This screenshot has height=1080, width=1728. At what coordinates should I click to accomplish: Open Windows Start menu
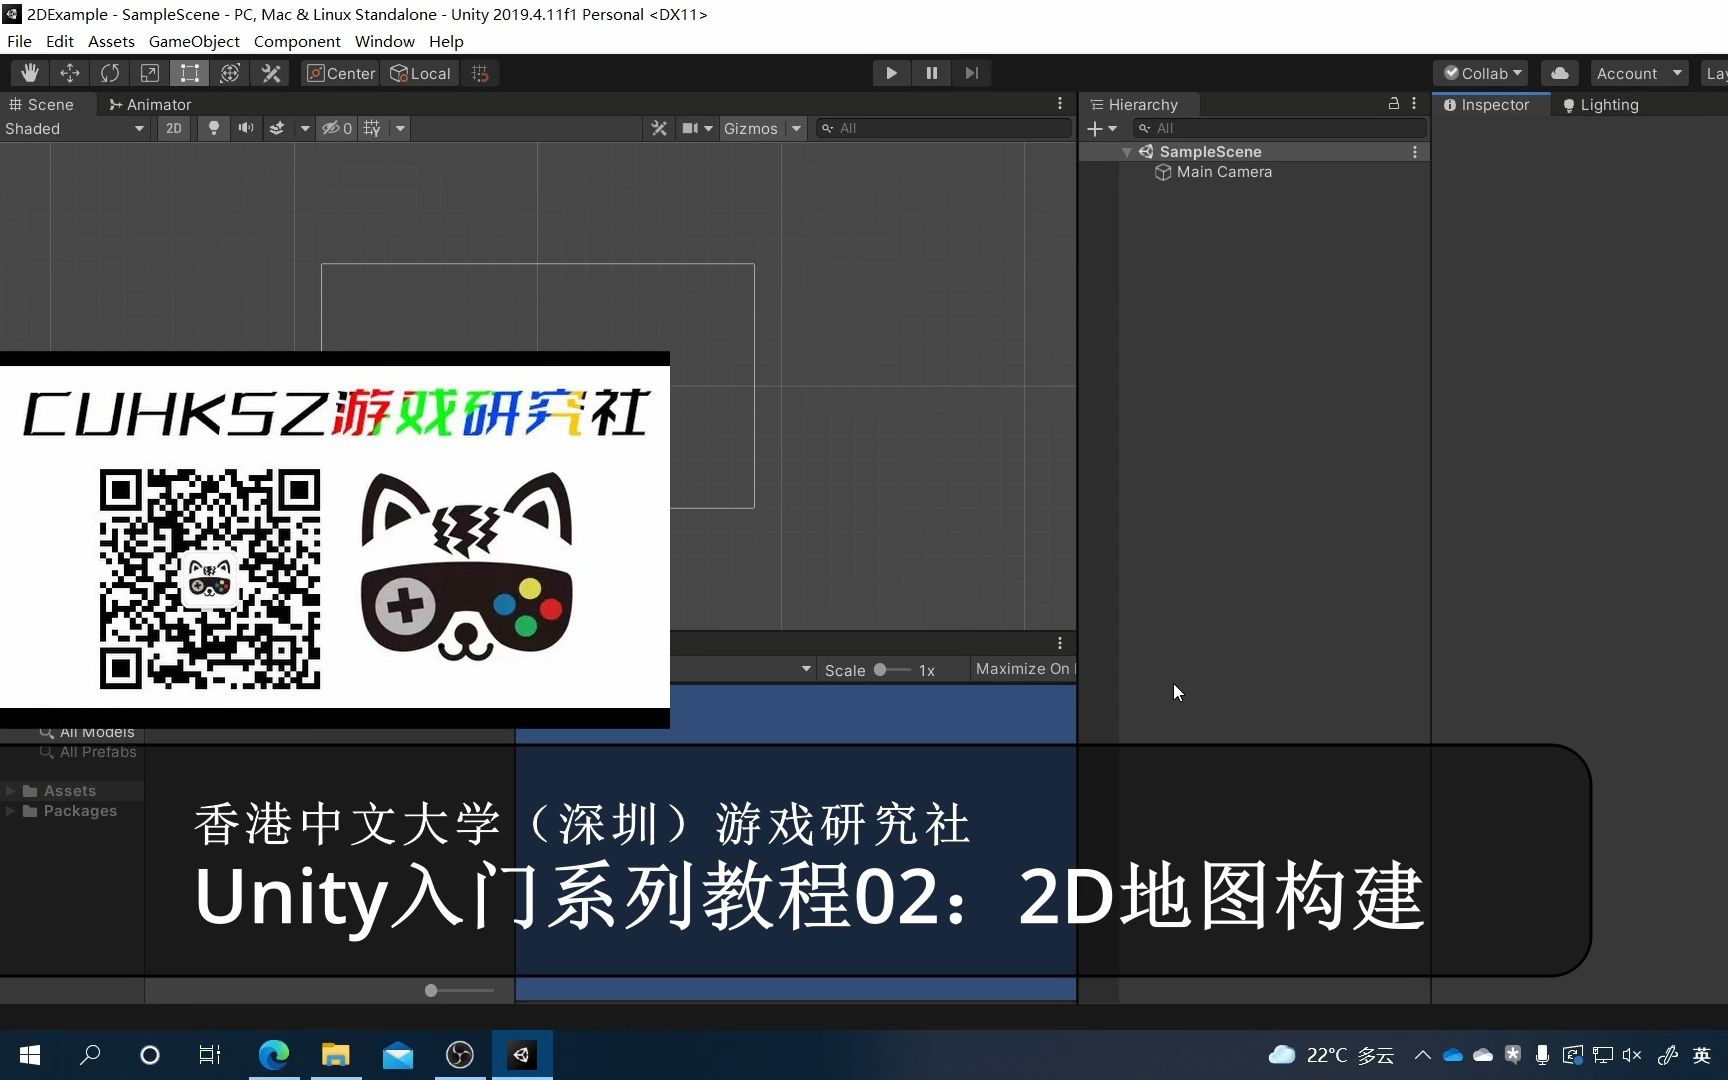pos(30,1054)
